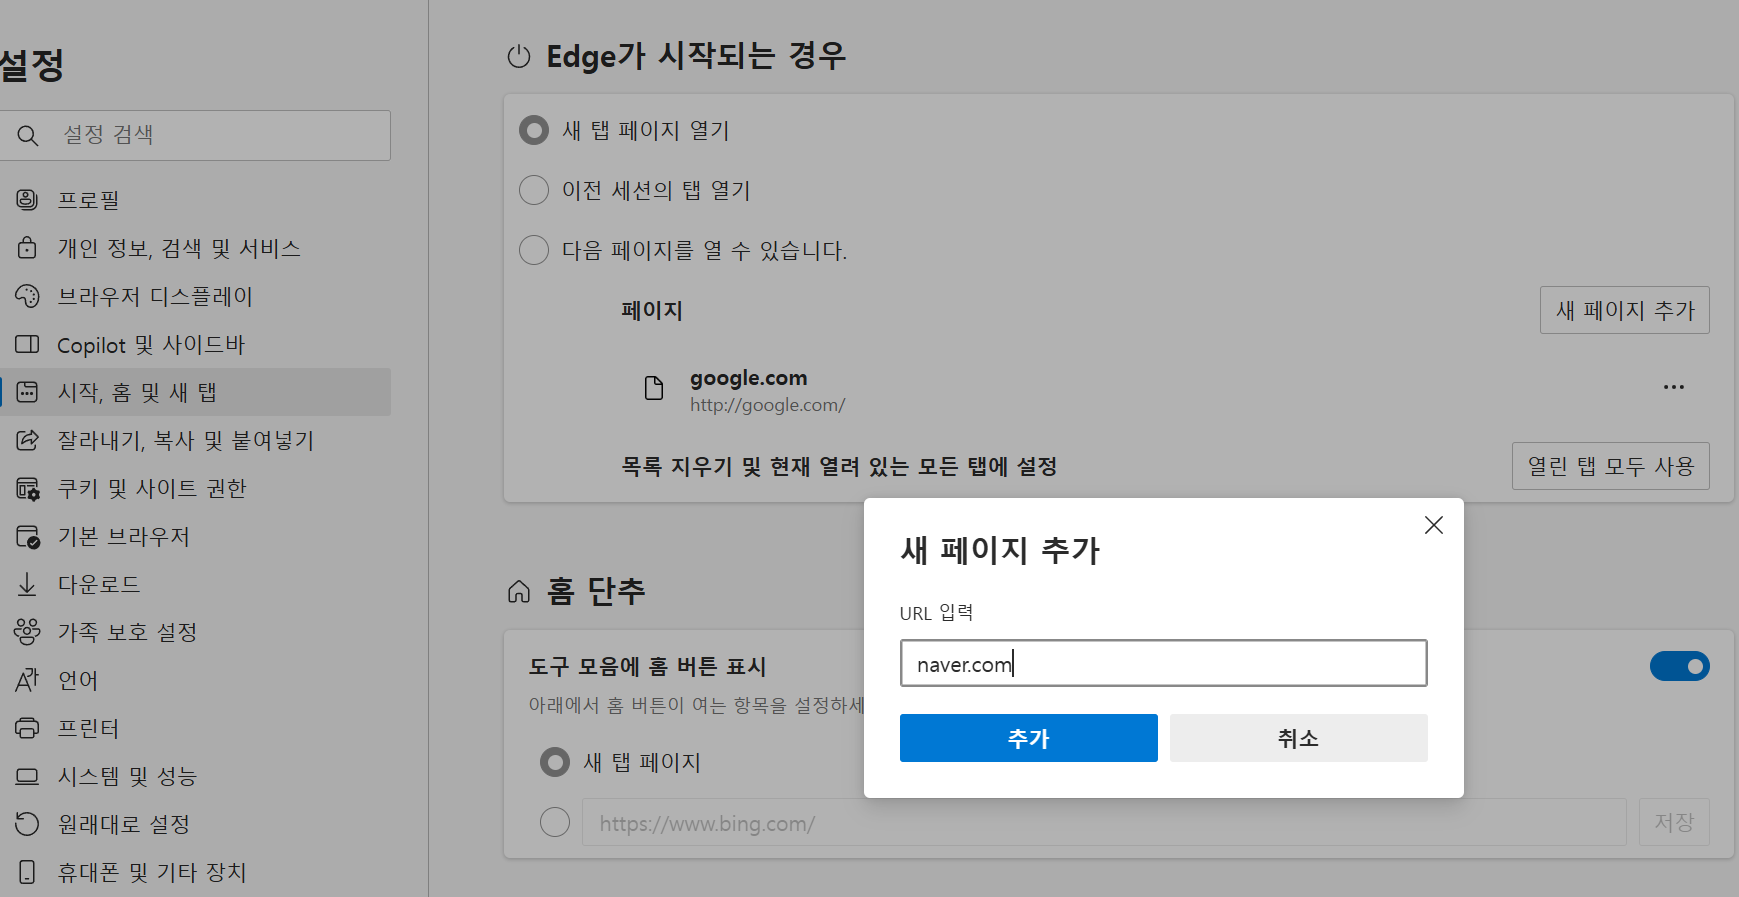Open 쿠키 및 사이트 권한 settings
The image size is (1739, 897).
195,488
